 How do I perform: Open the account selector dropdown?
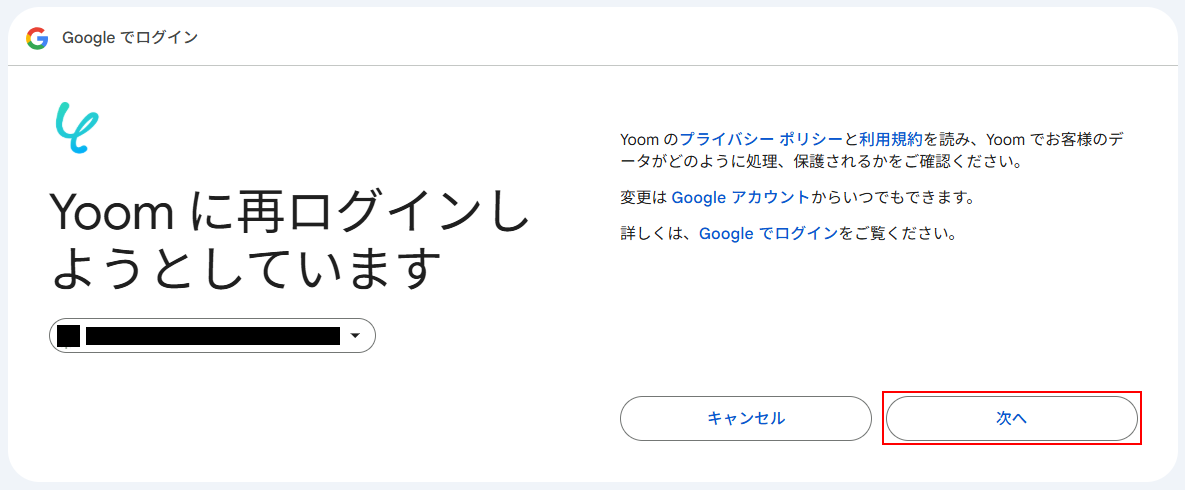(x=212, y=336)
